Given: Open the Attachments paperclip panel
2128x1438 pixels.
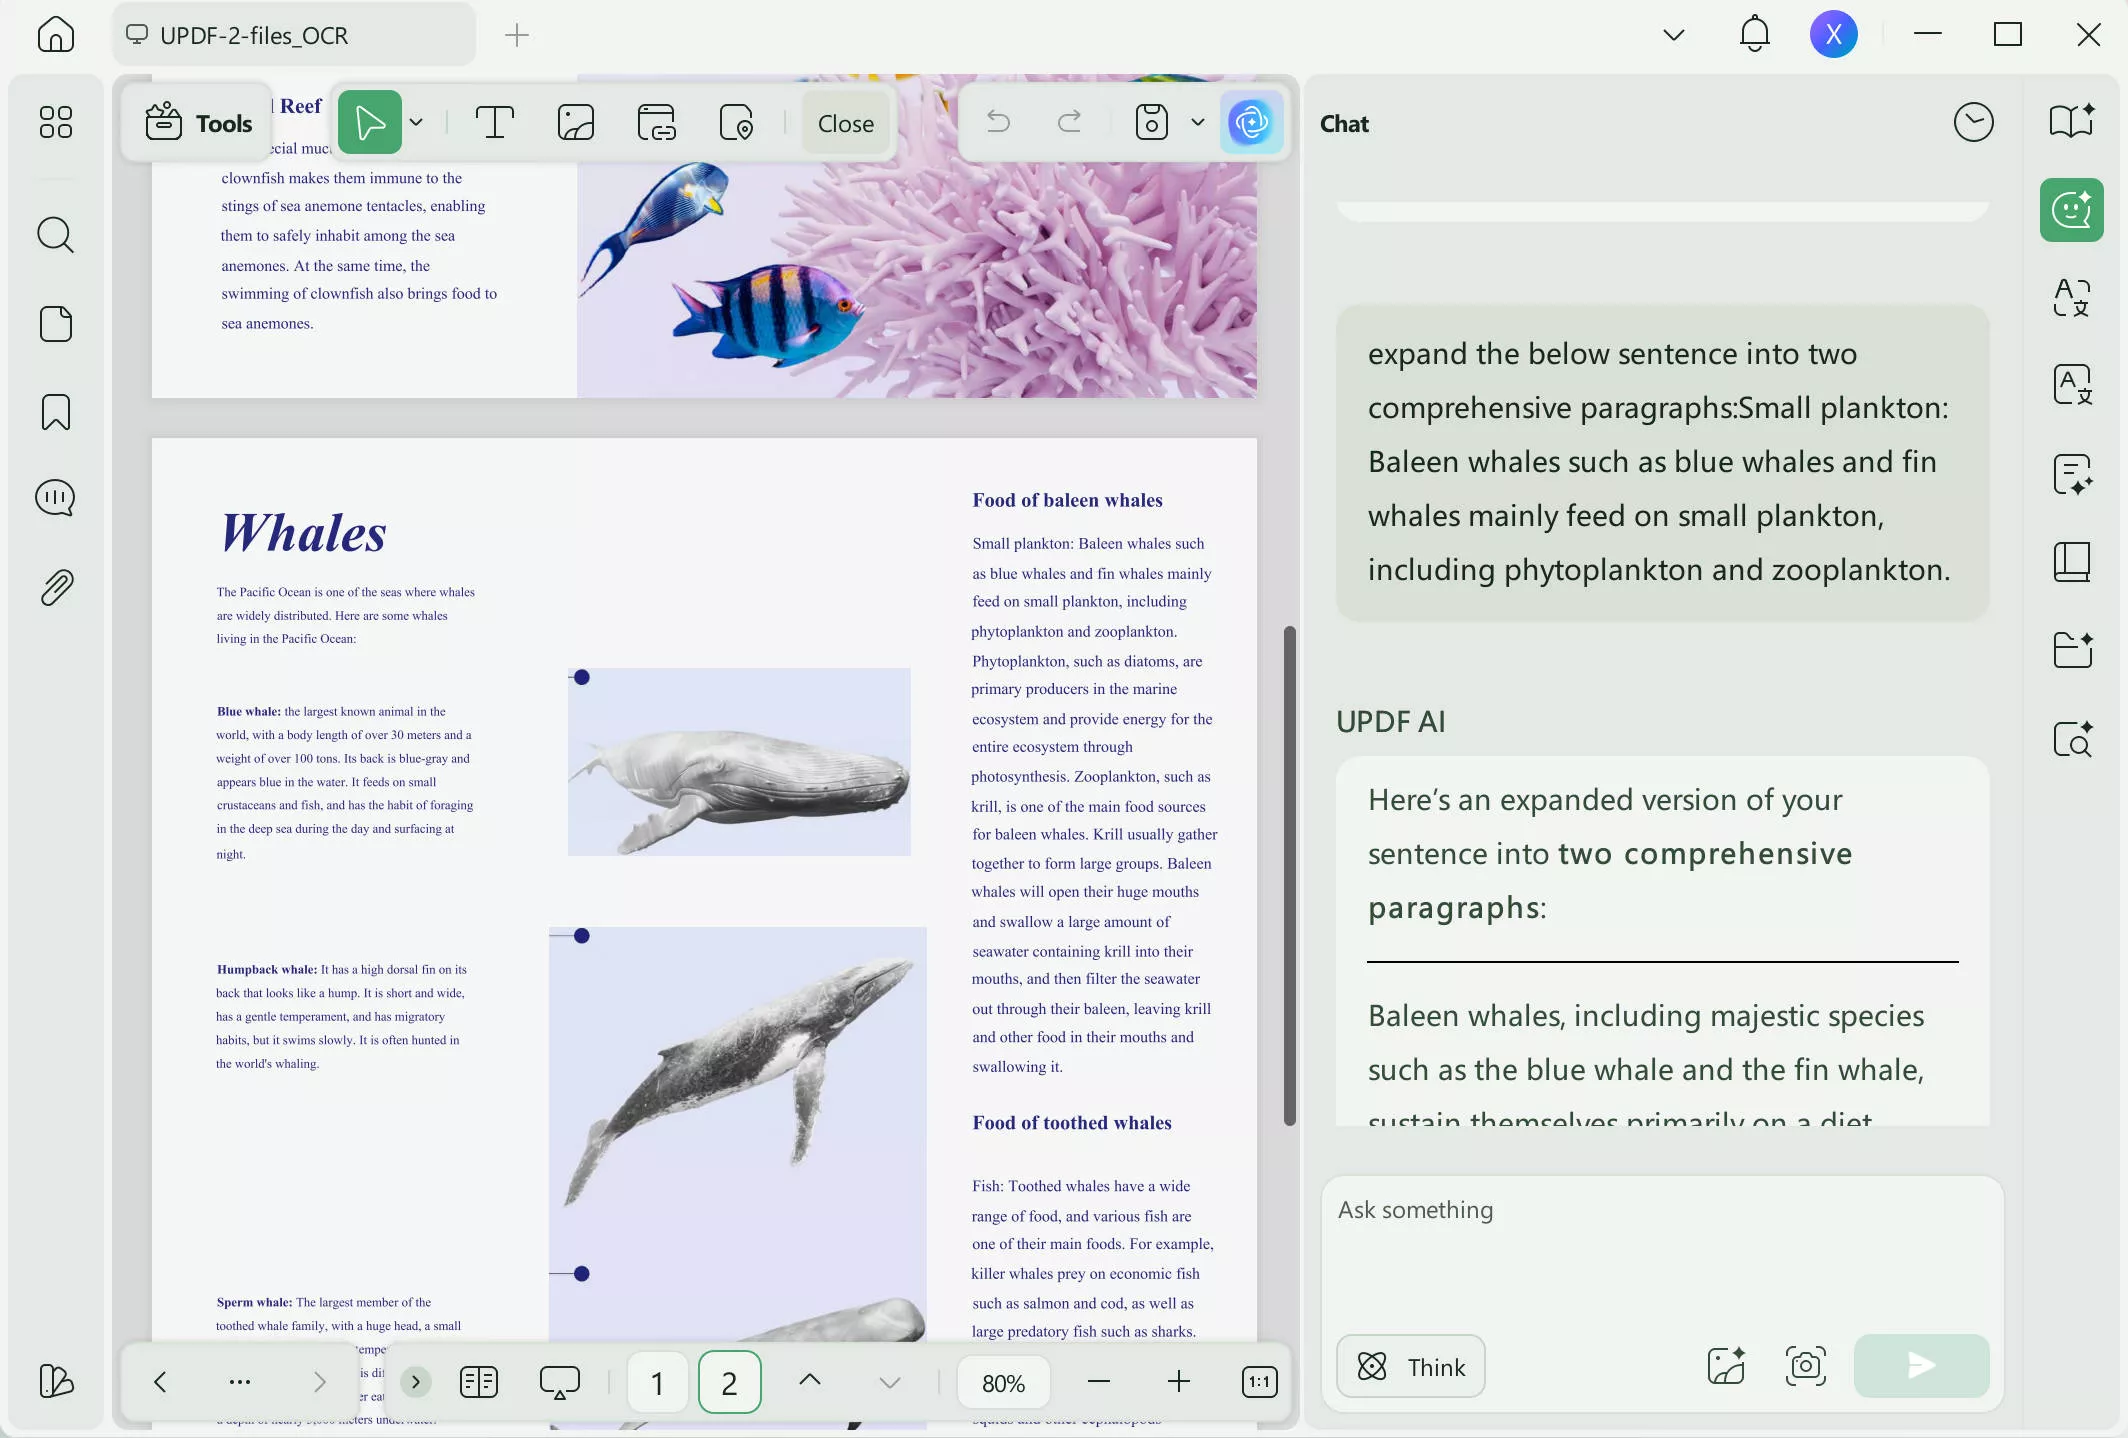Looking at the screenshot, I should [x=55, y=588].
